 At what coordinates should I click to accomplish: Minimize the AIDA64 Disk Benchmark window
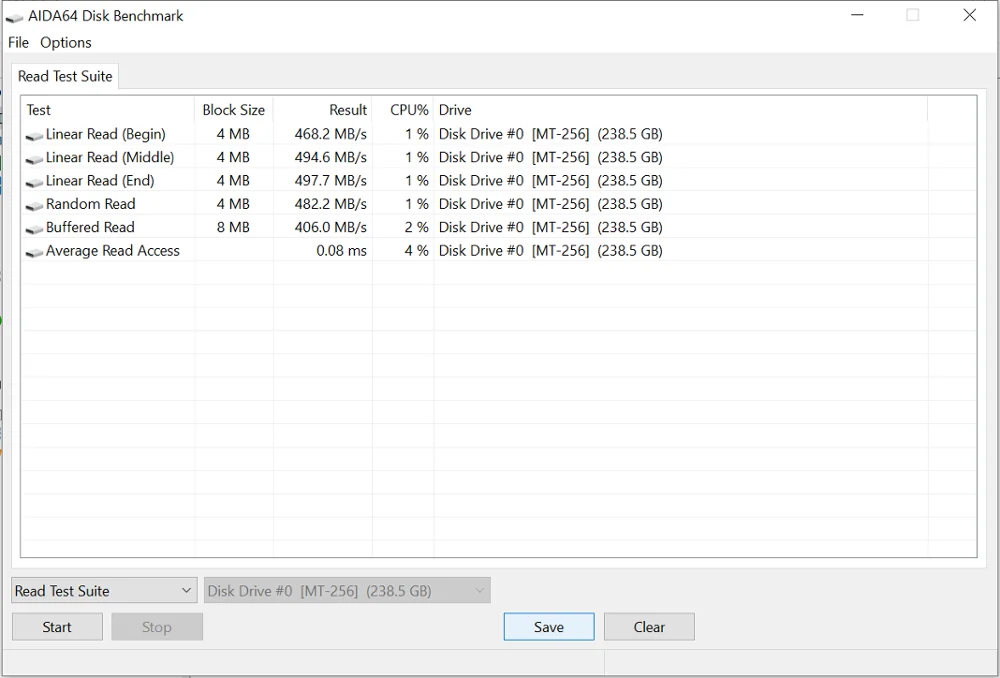857,15
